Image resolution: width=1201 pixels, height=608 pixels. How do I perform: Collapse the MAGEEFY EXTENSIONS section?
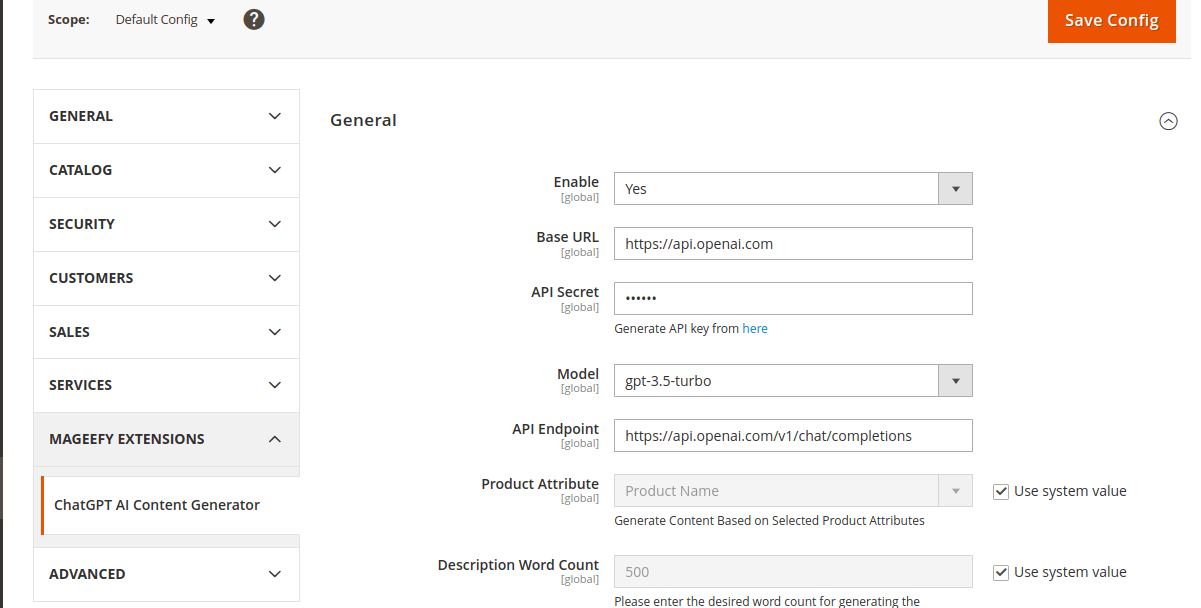coord(166,439)
